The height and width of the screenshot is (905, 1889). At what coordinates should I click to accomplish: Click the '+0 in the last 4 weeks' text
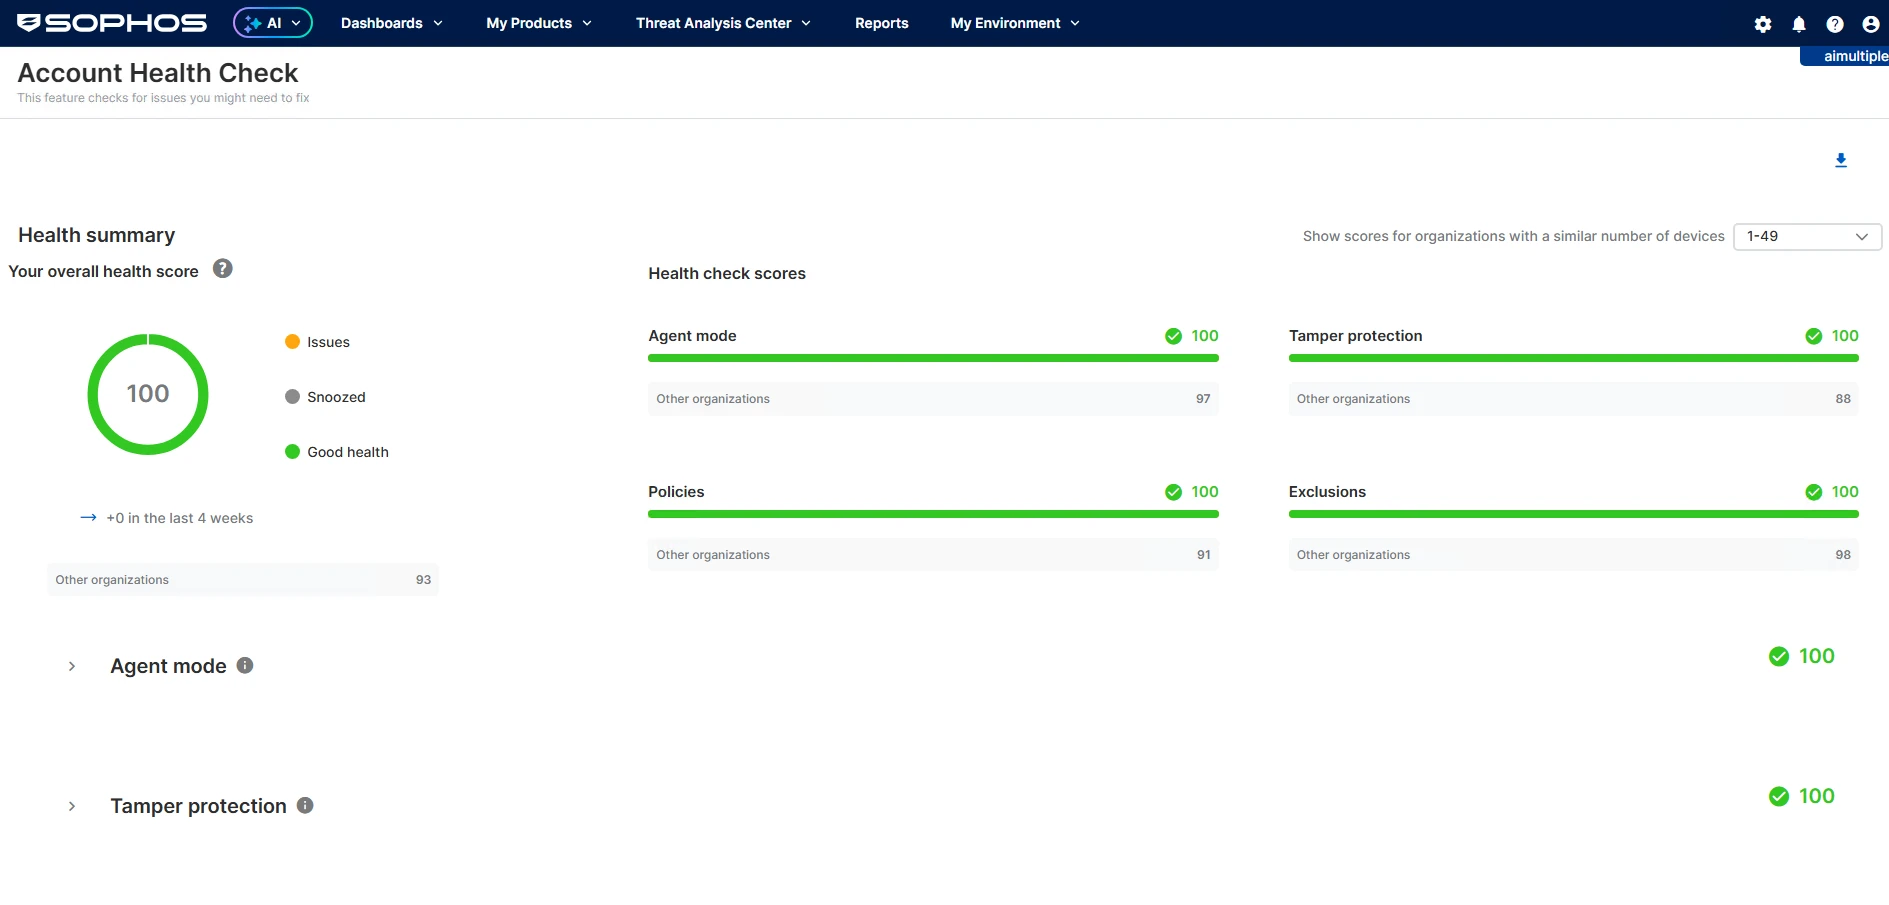pos(180,518)
